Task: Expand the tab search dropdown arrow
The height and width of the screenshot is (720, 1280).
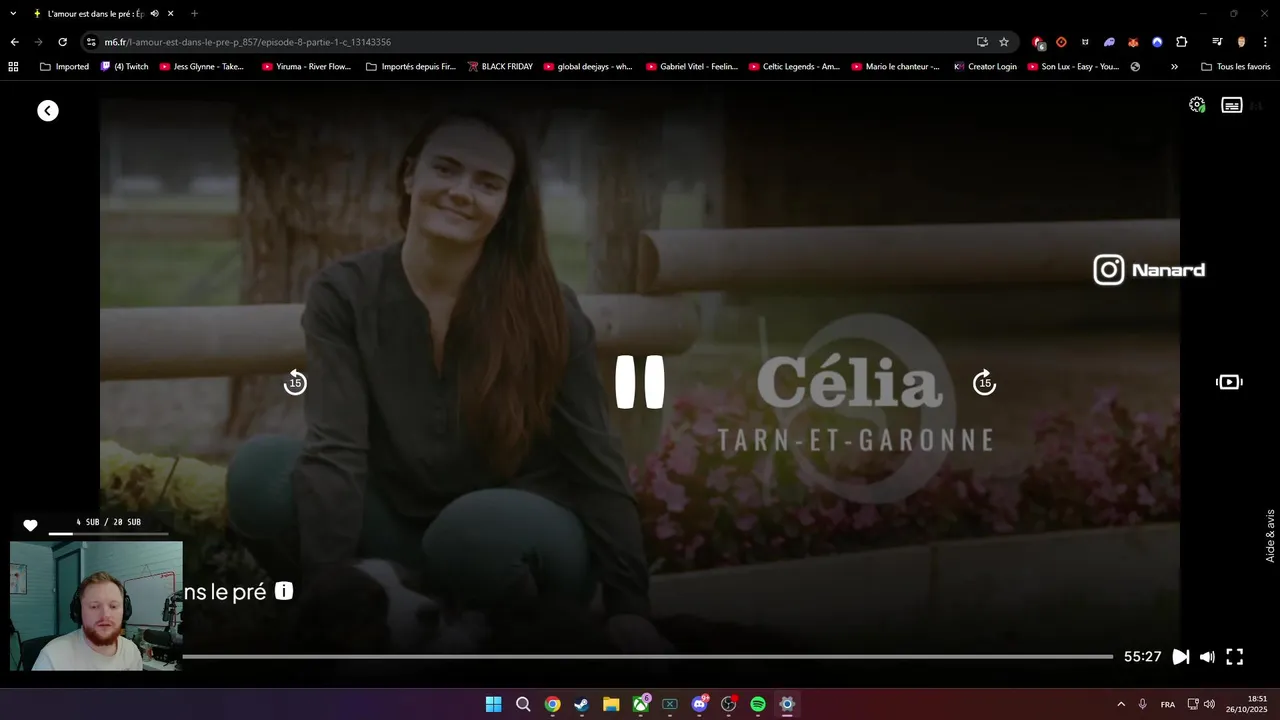Action: click(13, 14)
